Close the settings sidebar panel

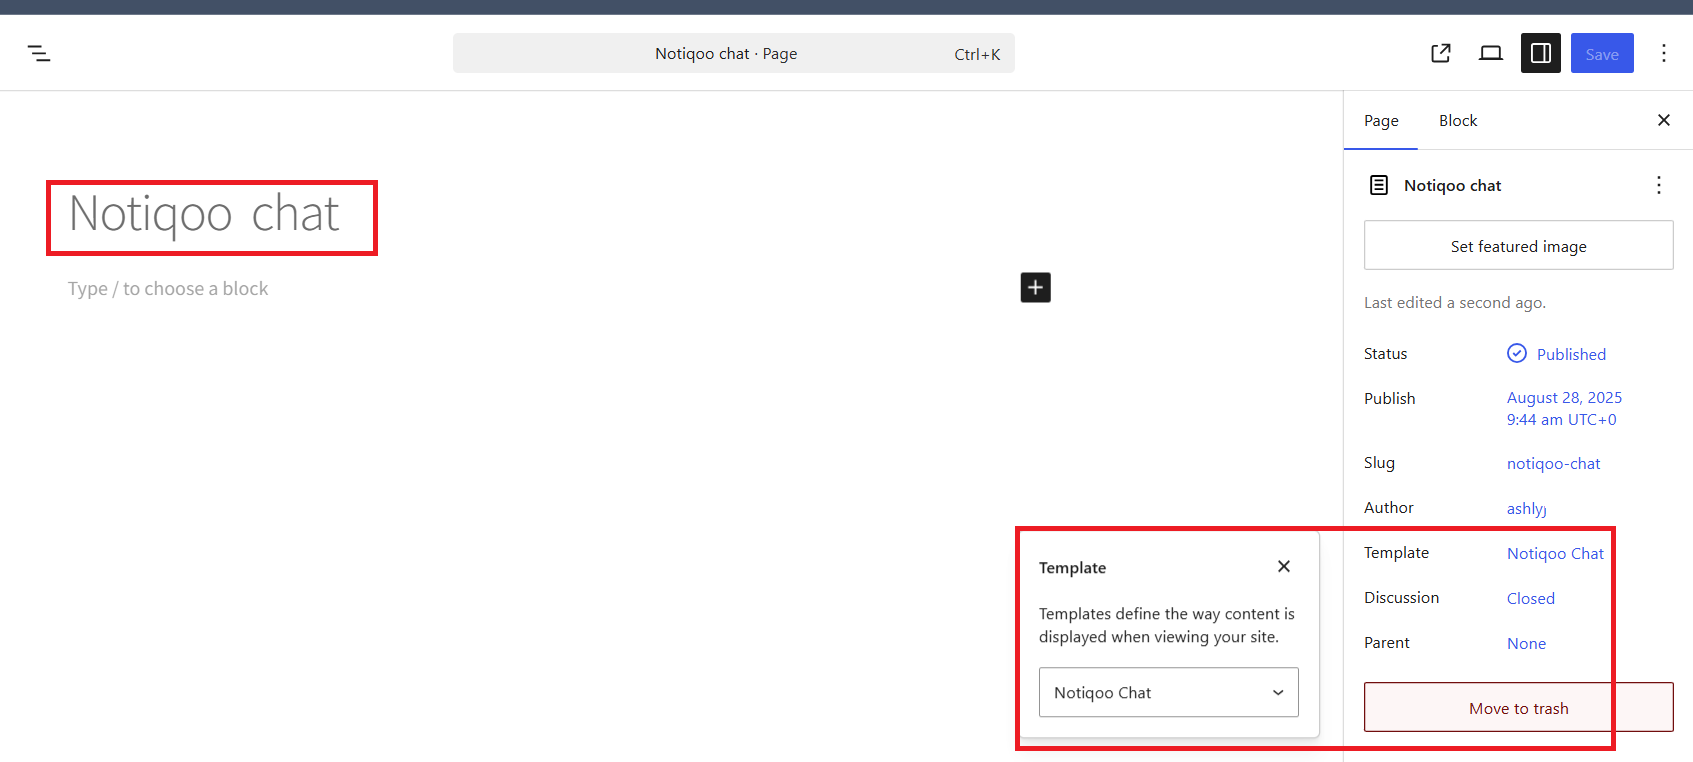(x=1663, y=120)
